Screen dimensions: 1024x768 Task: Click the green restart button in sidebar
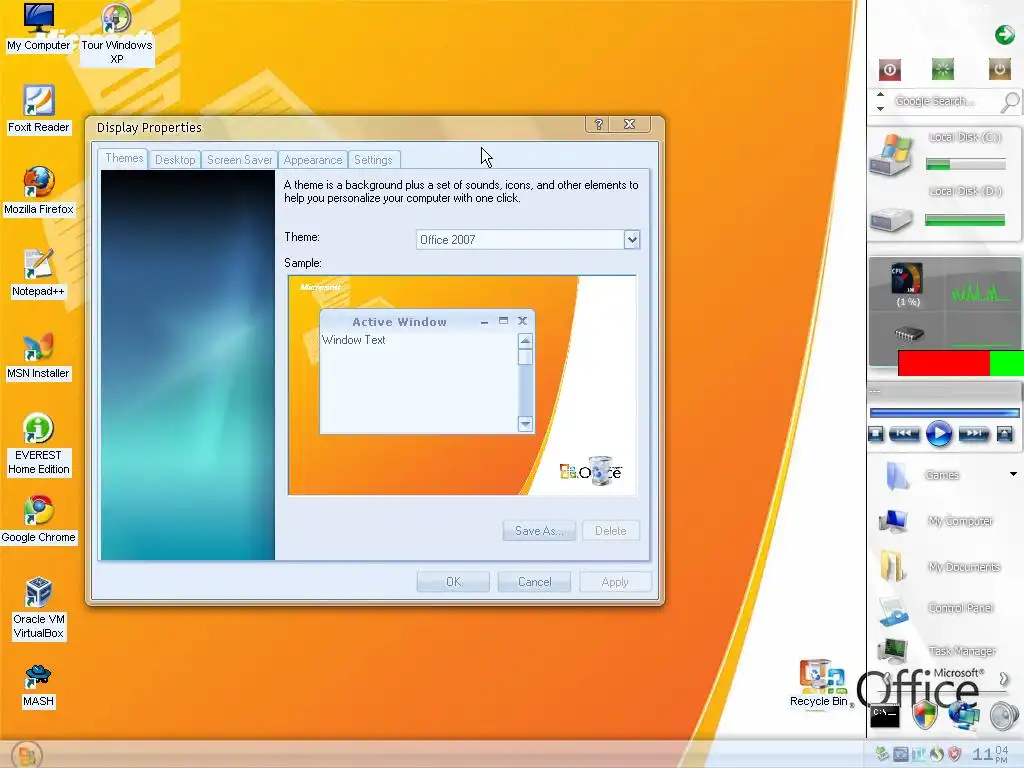point(942,69)
